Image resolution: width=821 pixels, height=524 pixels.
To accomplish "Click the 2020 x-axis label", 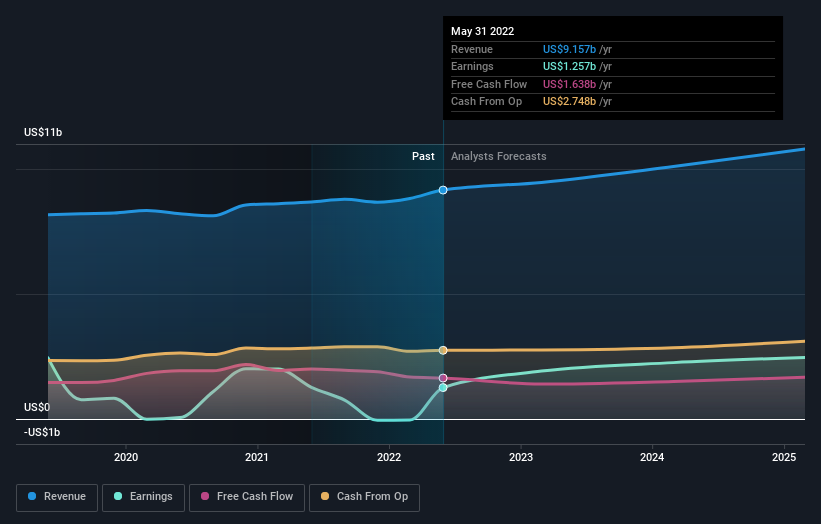I will click(126, 458).
